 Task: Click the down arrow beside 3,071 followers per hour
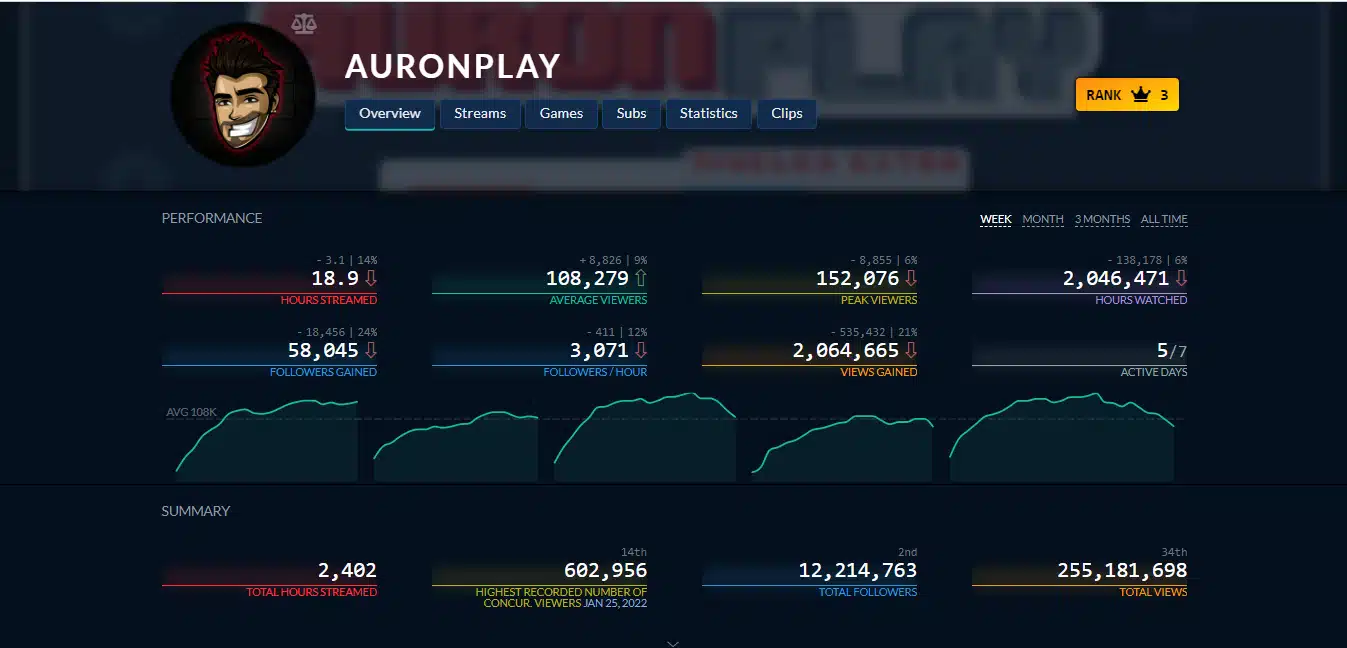pyautogui.click(x=641, y=350)
